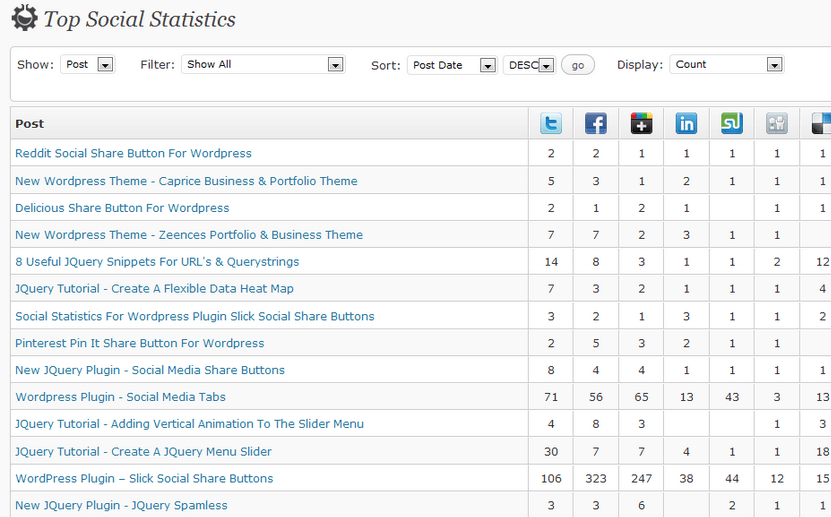The height and width of the screenshot is (517, 831).
Task: Expand the Filter Show All dropdown
Action: pos(263,64)
